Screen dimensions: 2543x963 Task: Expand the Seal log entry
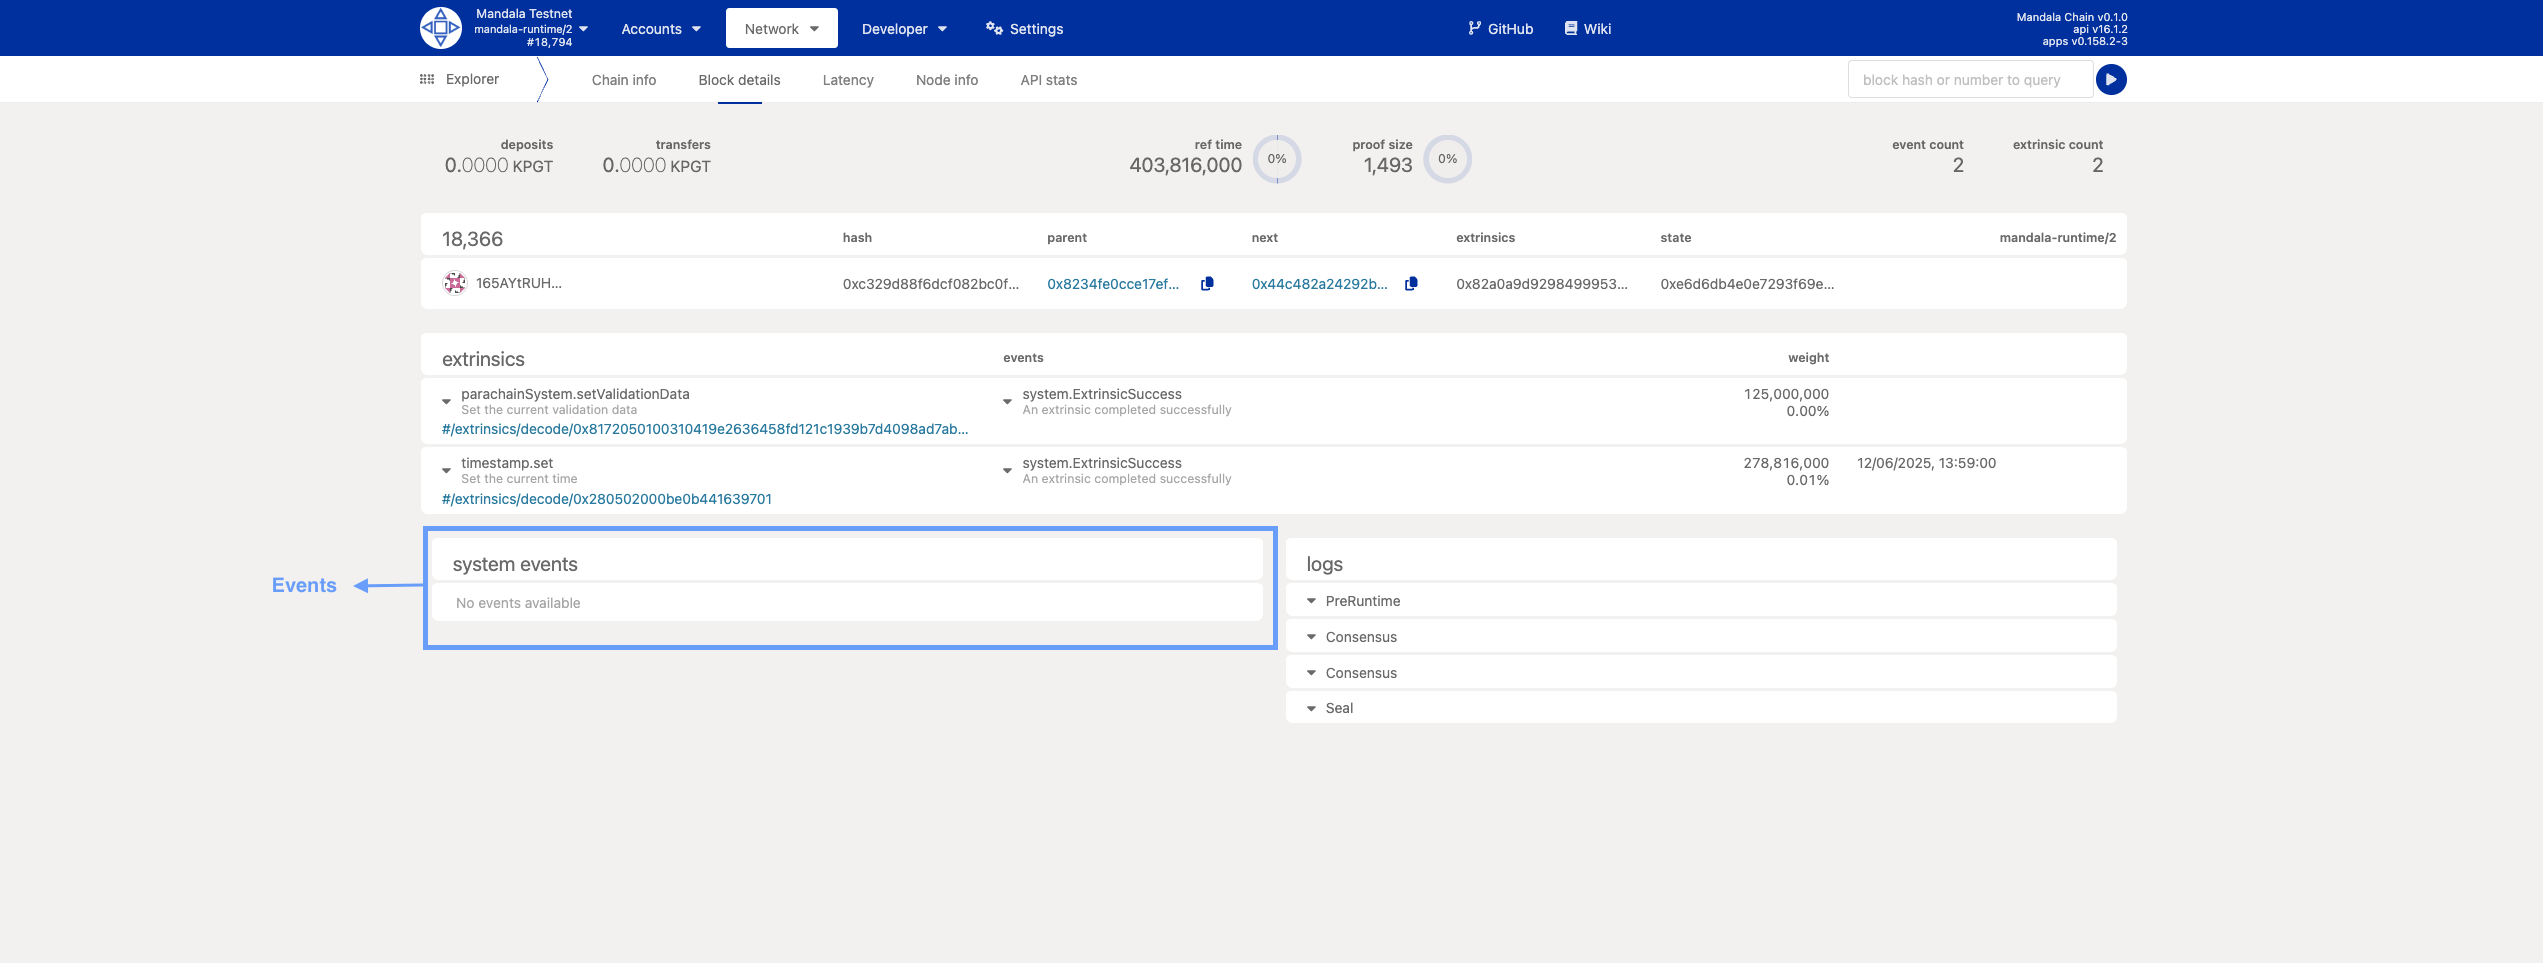click(x=1311, y=708)
